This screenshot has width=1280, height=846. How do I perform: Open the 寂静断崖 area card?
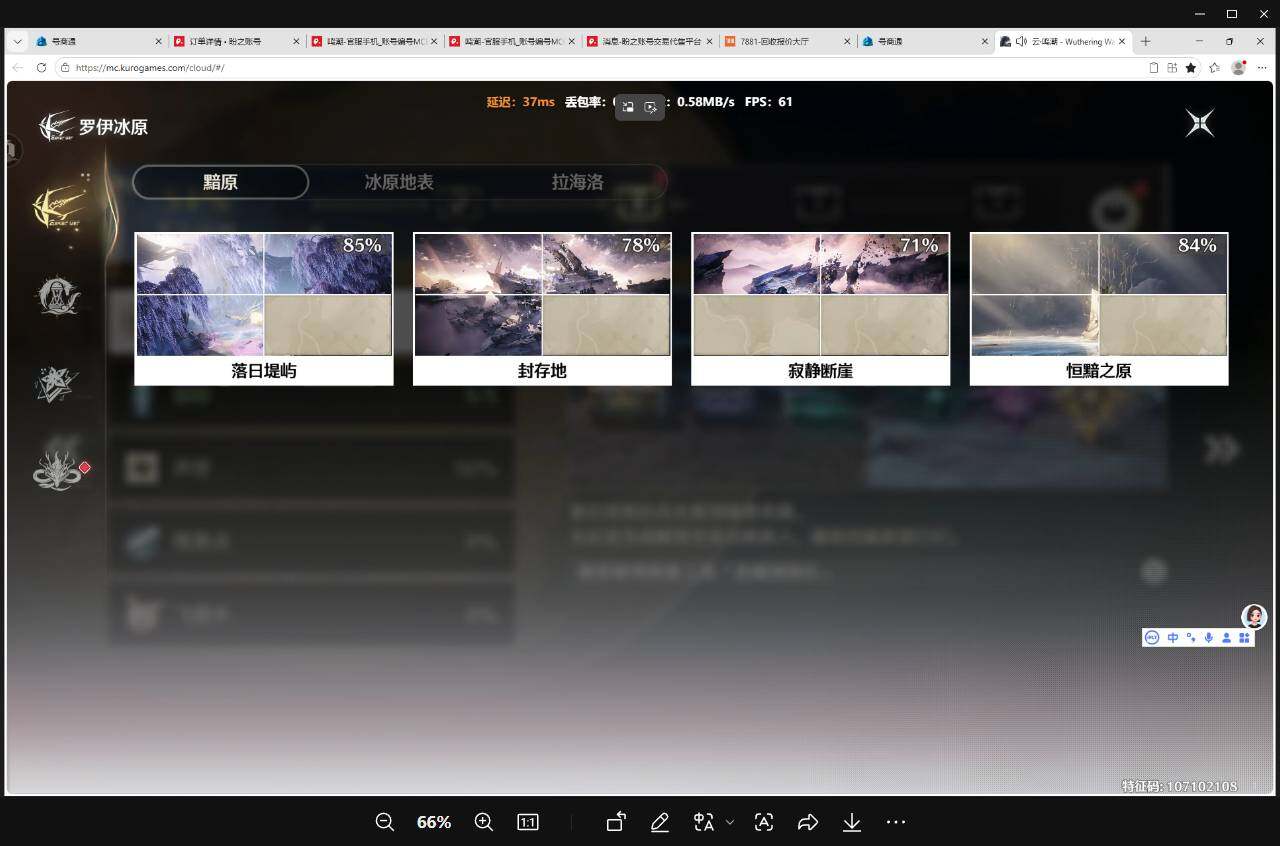820,309
